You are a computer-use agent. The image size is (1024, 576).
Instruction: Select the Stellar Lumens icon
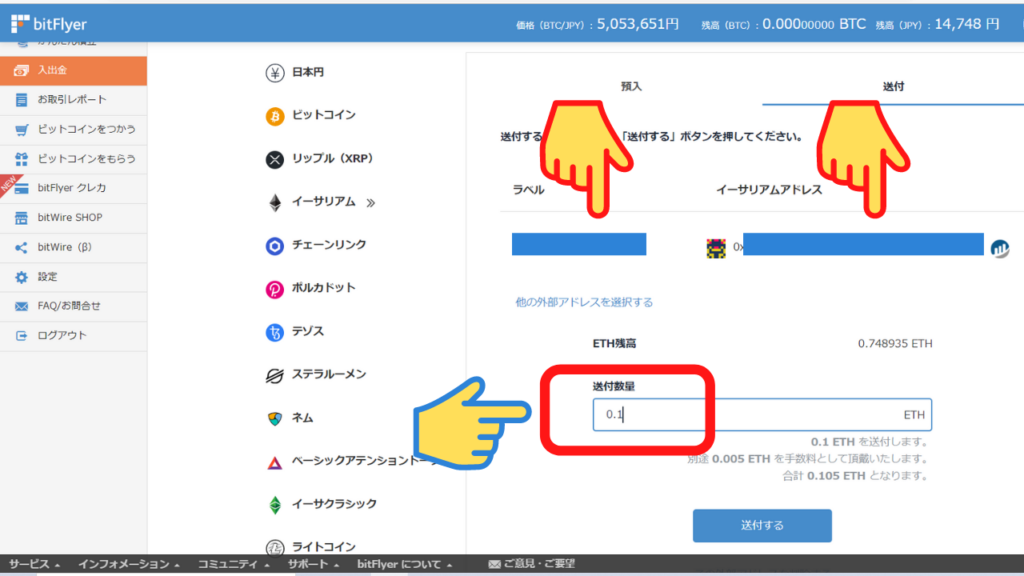[x=275, y=376]
